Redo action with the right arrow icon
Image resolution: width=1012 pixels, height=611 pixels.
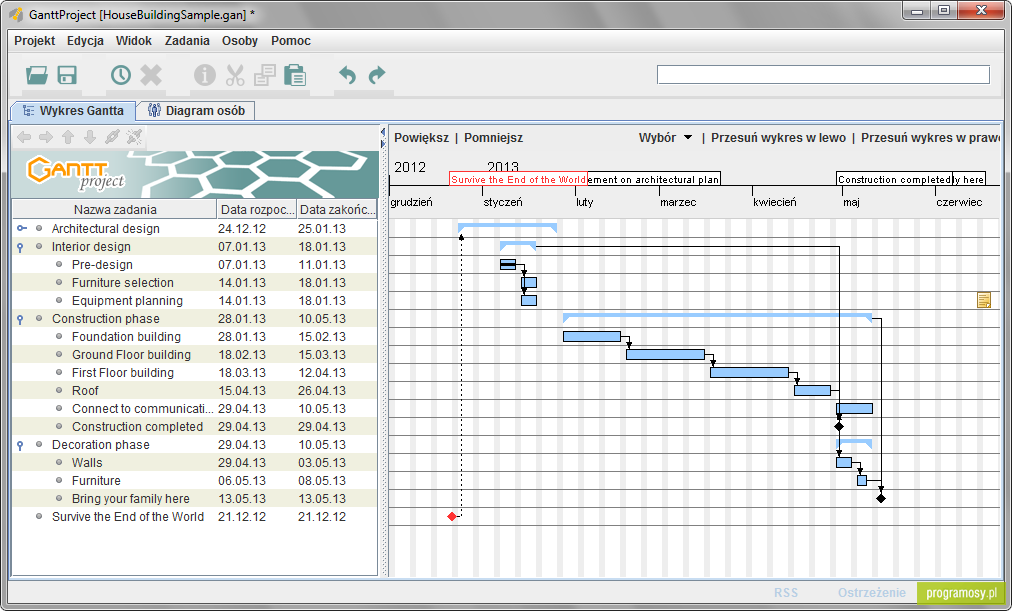point(377,75)
